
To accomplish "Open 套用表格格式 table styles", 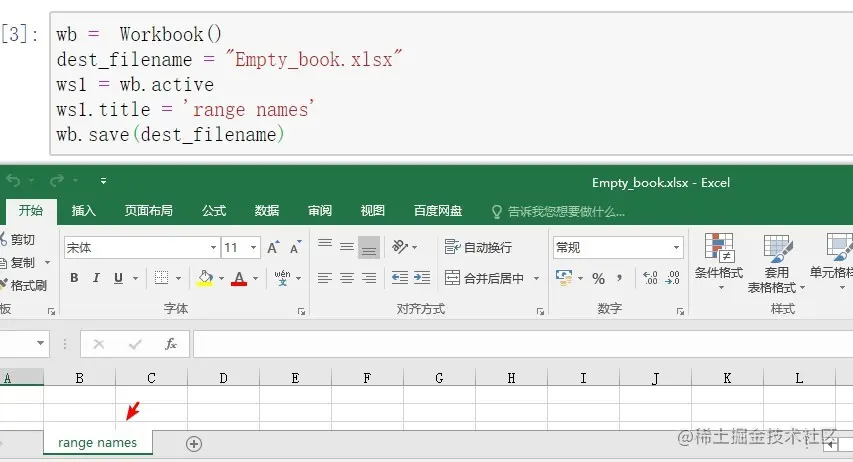I will point(775,263).
